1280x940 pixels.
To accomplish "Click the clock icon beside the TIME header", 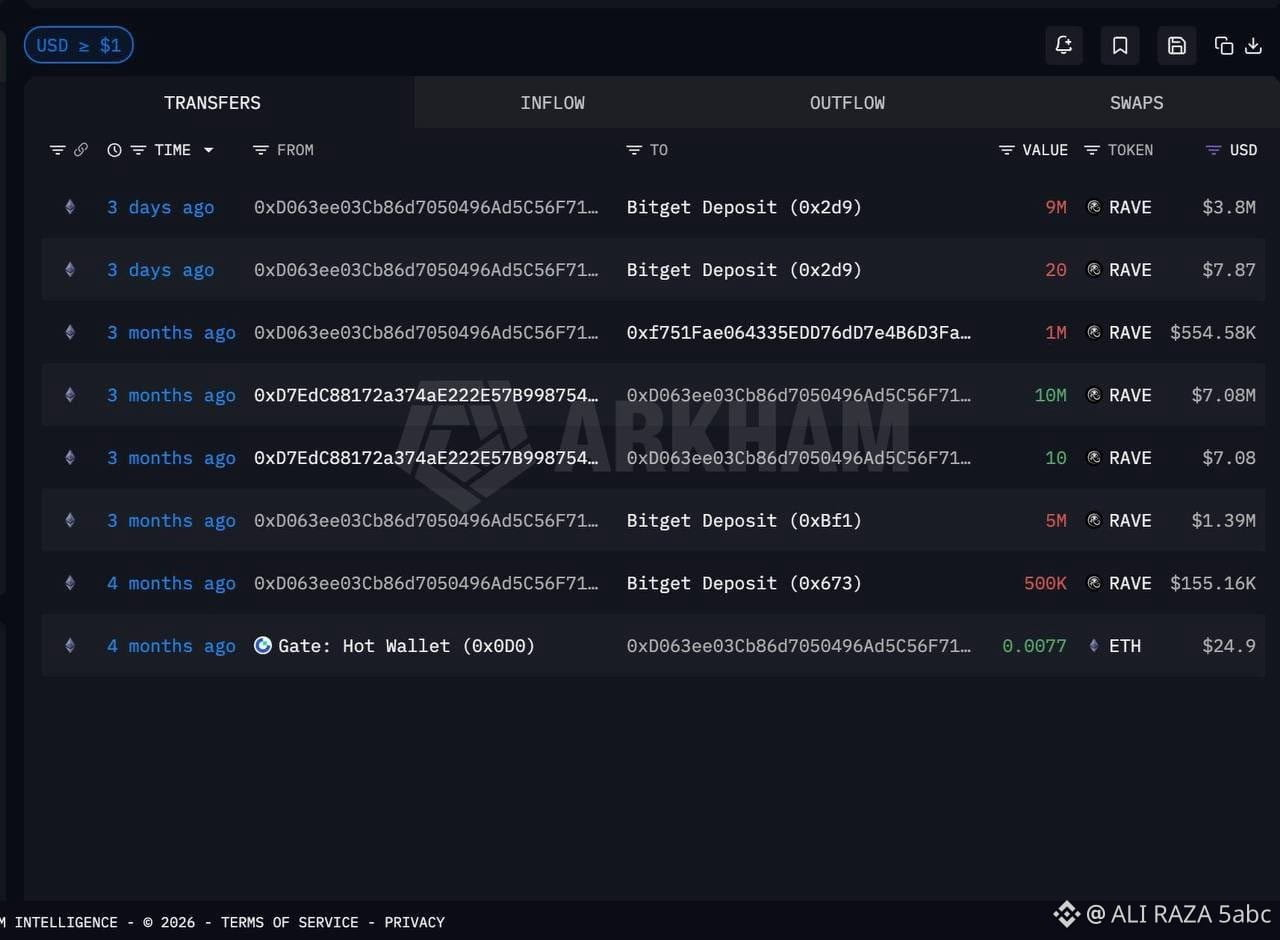I will [114, 150].
